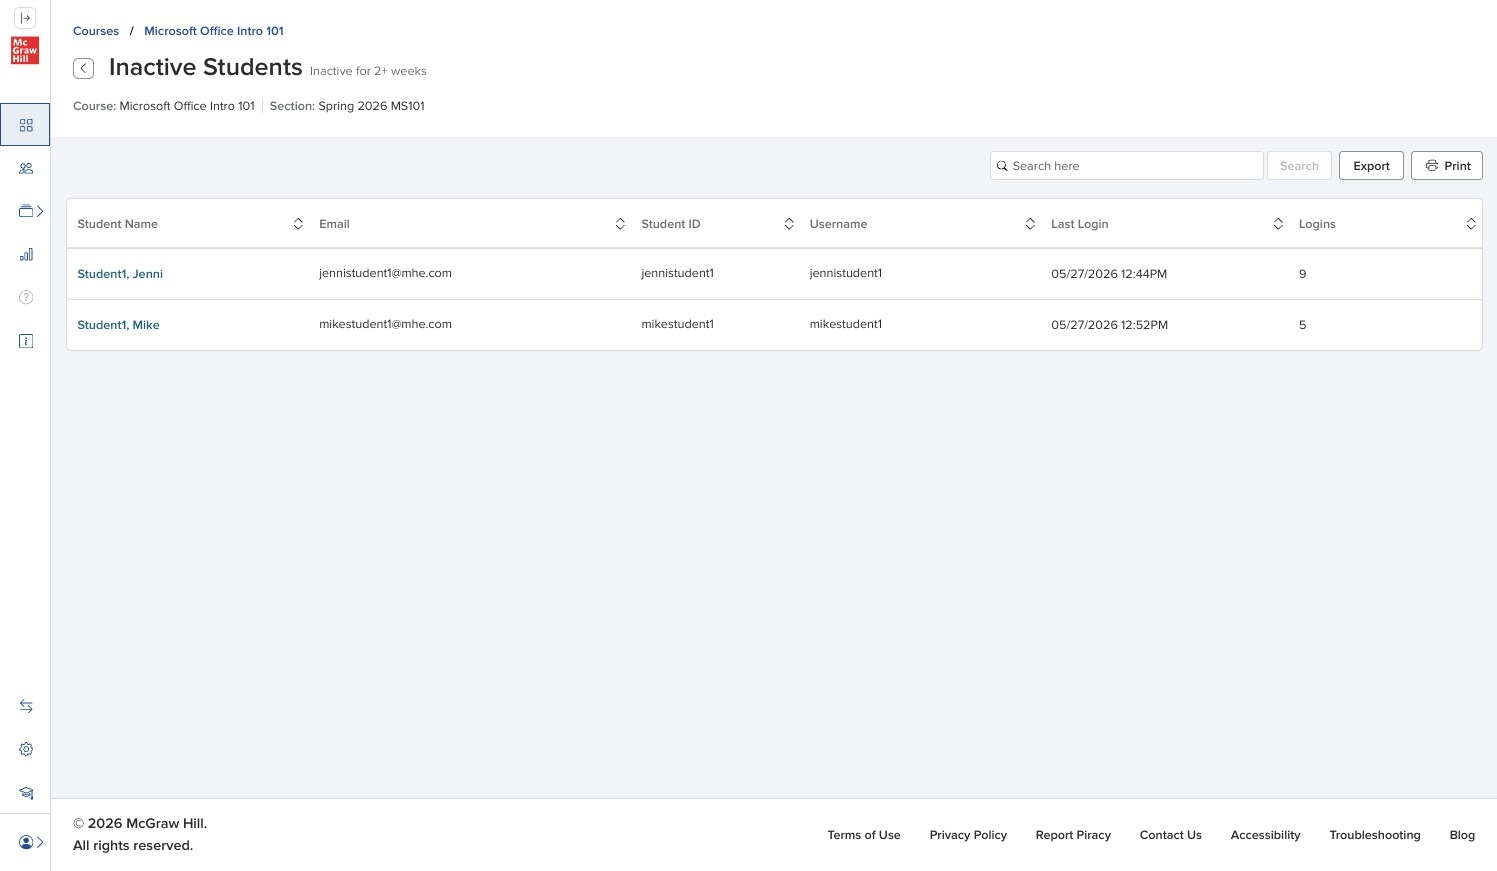The width and height of the screenshot is (1497, 871).
Task: Print the inactive students list
Action: click(1447, 166)
